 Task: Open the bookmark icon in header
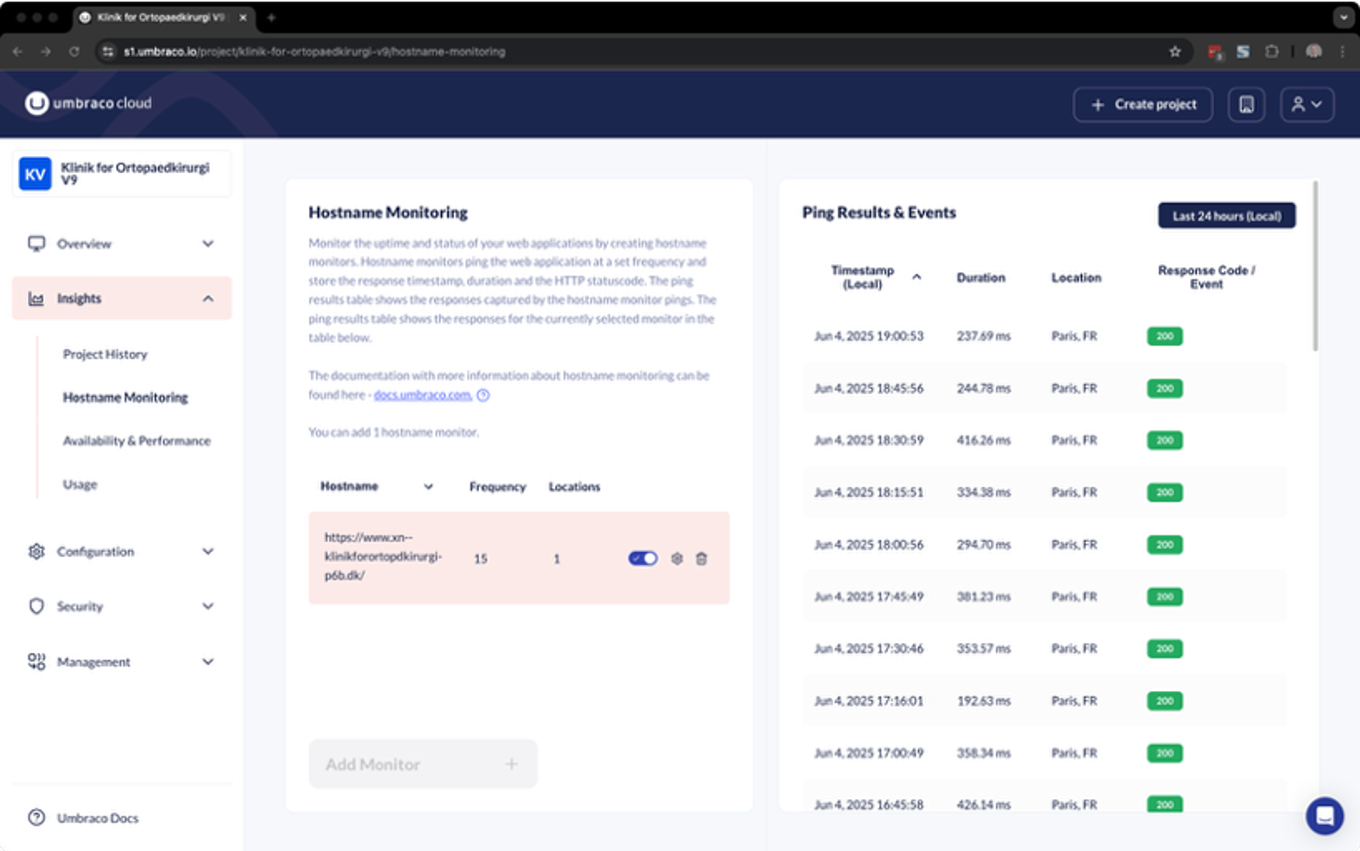click(x=1246, y=104)
